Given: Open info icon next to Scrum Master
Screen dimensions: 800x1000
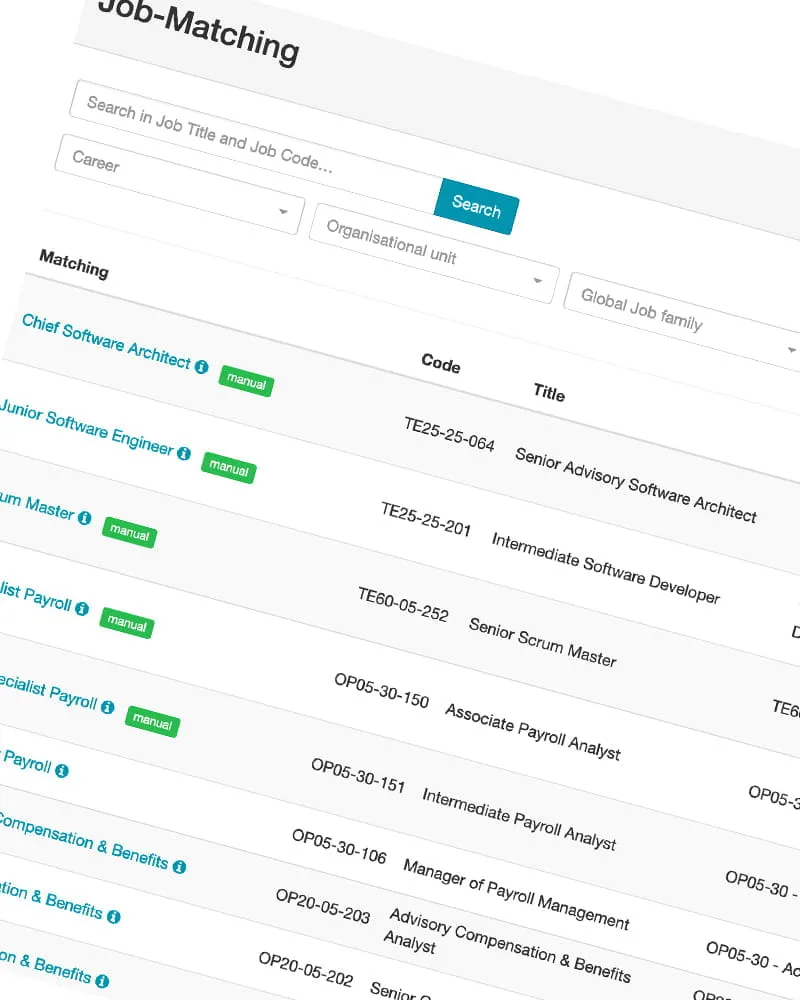Looking at the screenshot, I should tap(85, 519).
